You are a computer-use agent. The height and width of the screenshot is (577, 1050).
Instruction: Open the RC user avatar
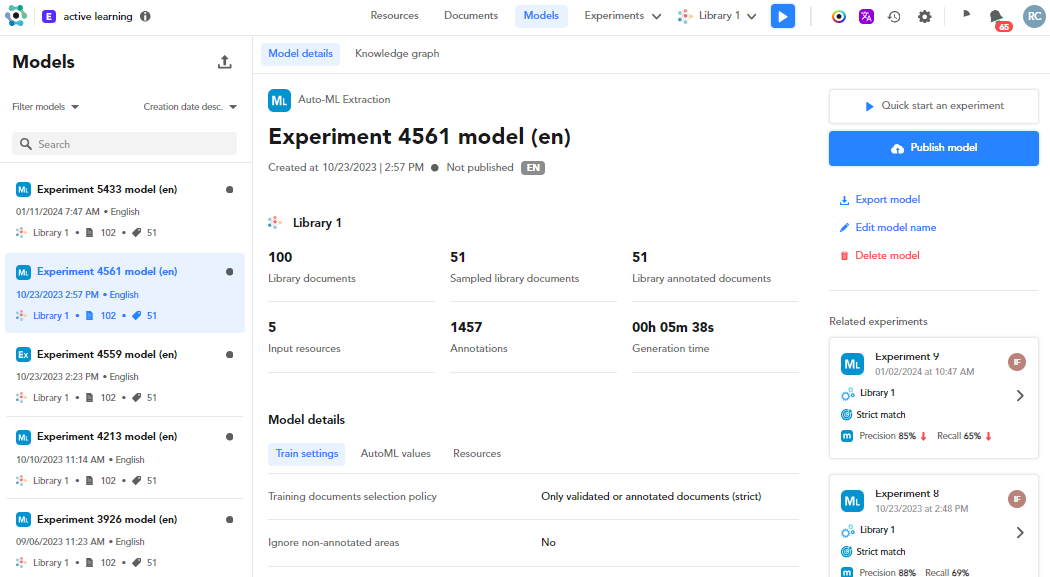click(x=1033, y=16)
